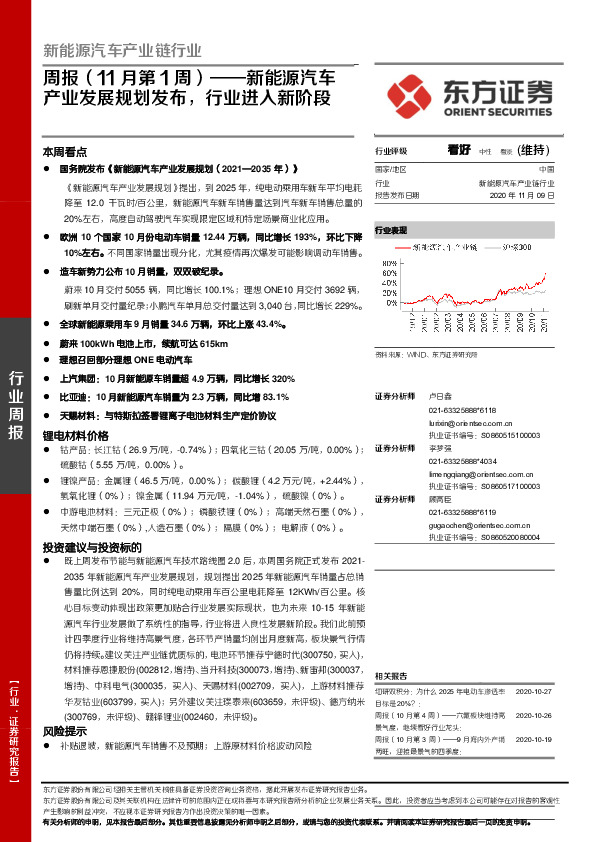This screenshot has width=595, height=842.
Task: Select analyst name 卢日鑫
Action: click(x=440, y=396)
